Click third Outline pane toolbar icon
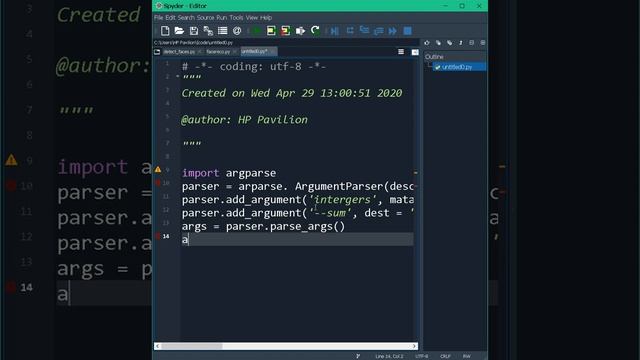Viewport: 640px width, 360px height. click(449, 43)
